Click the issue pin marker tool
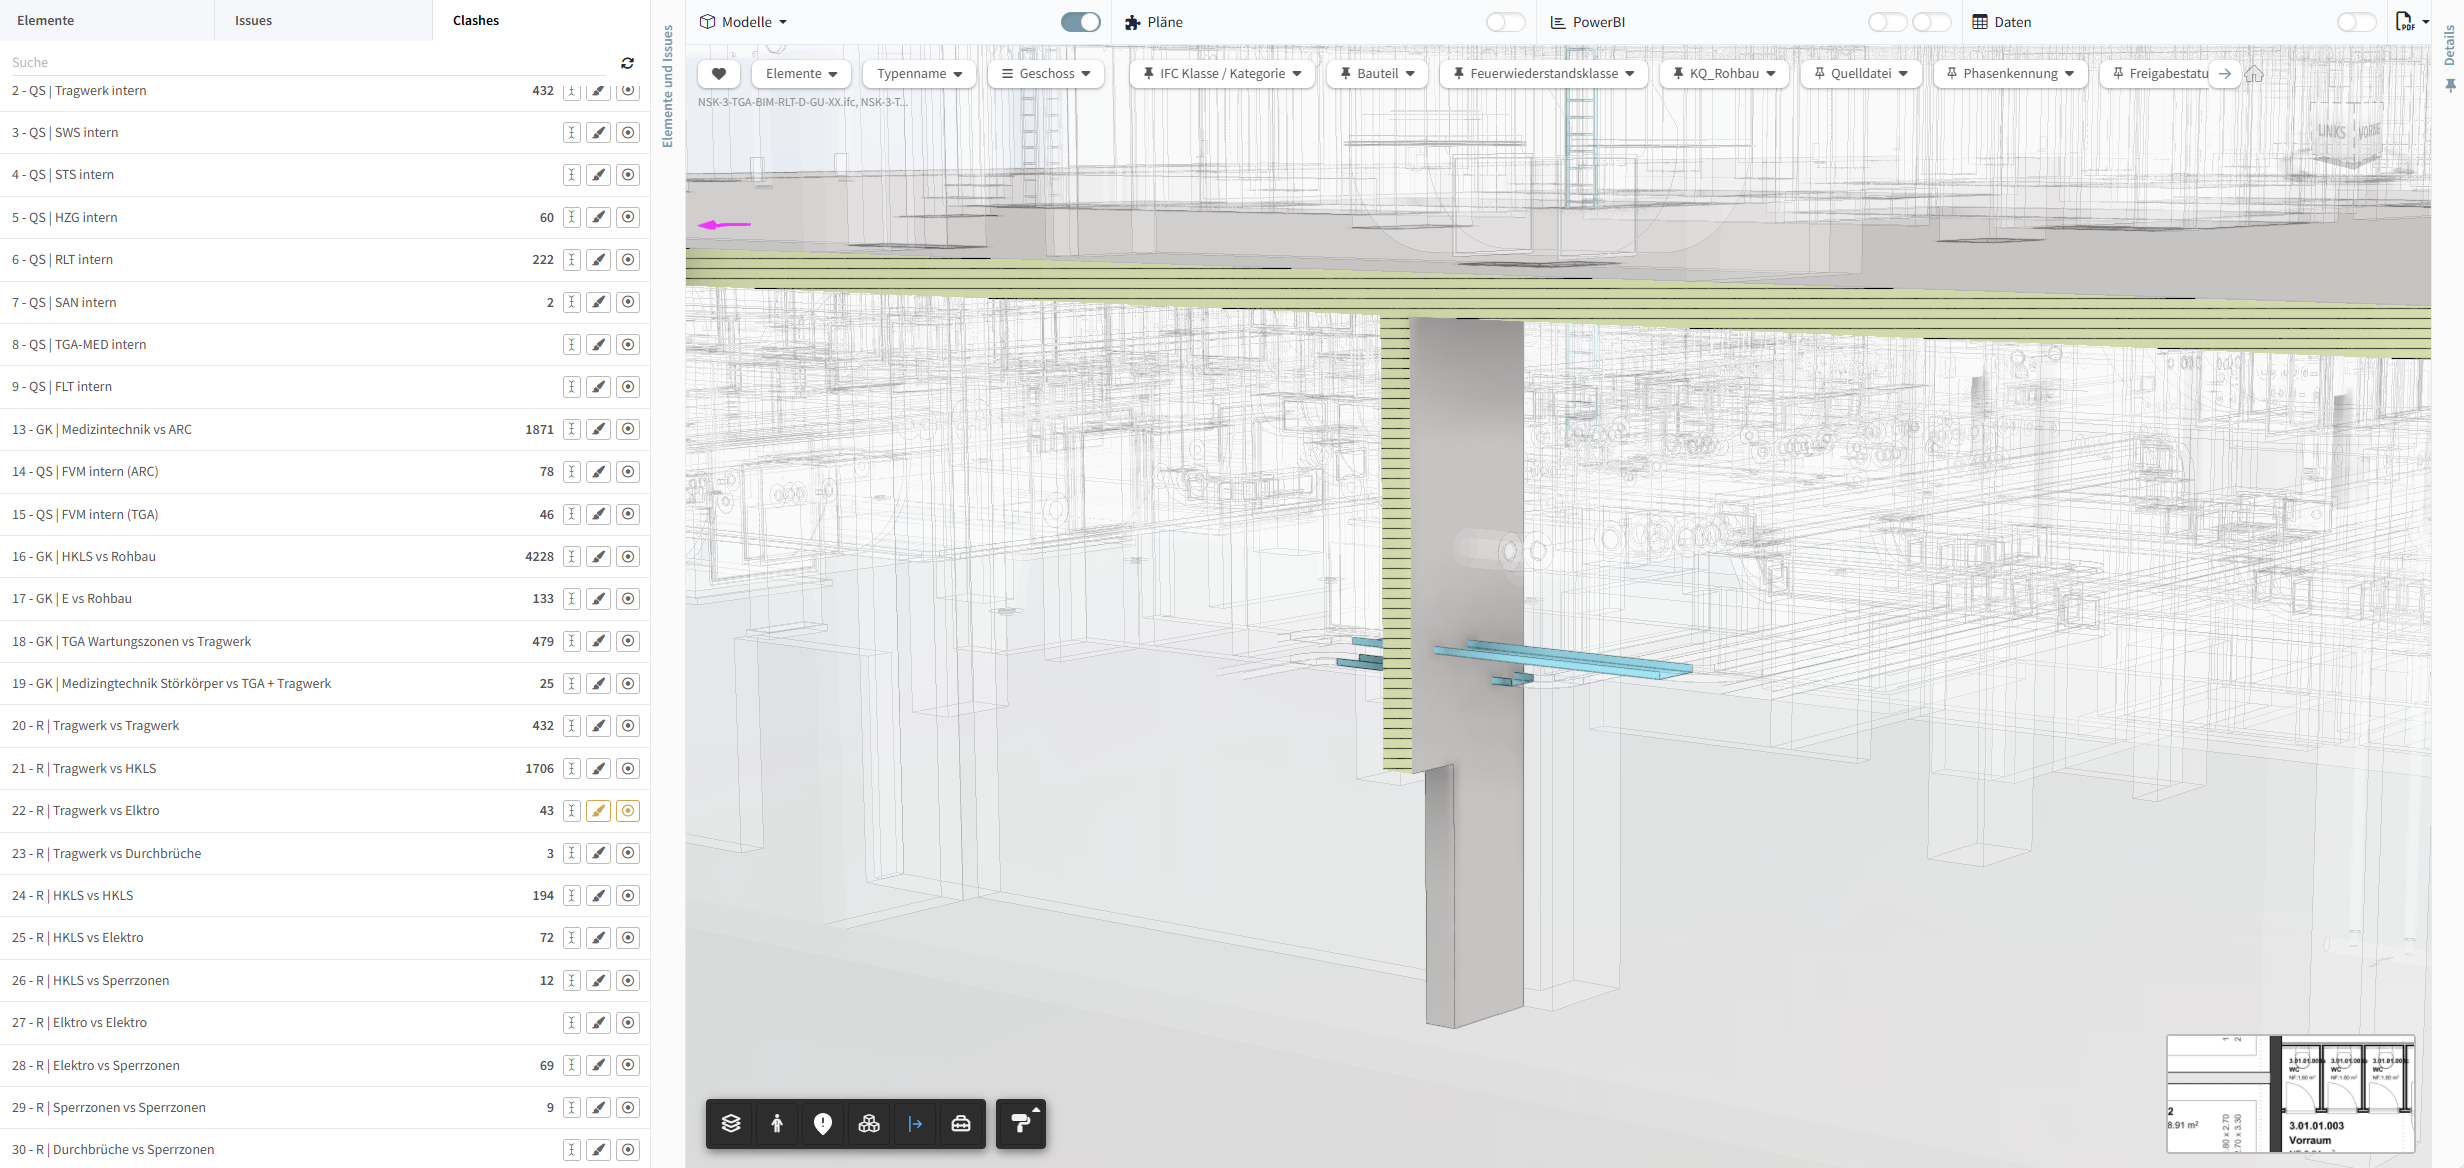 pyautogui.click(x=823, y=1123)
